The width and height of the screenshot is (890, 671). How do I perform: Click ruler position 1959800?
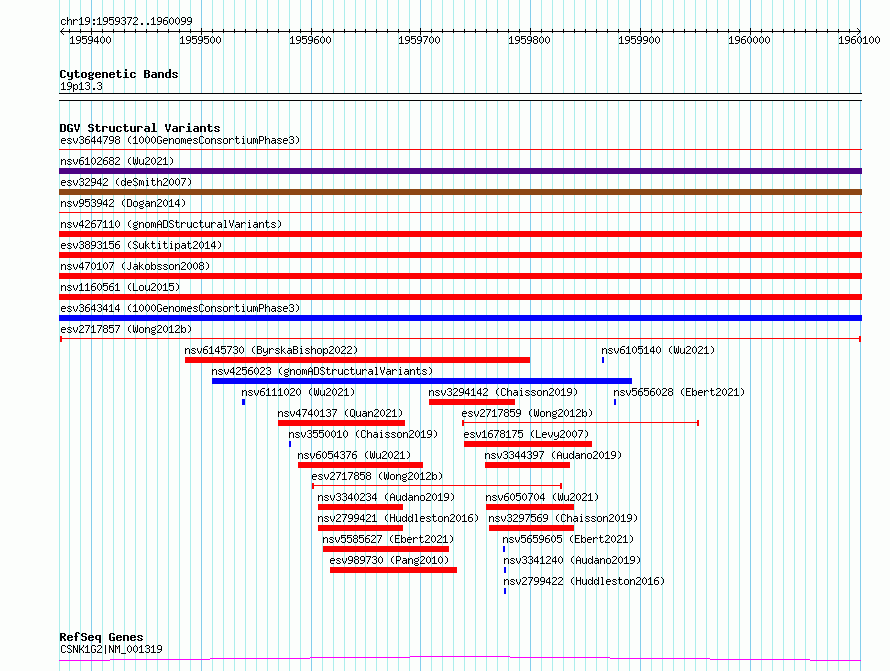529,40
